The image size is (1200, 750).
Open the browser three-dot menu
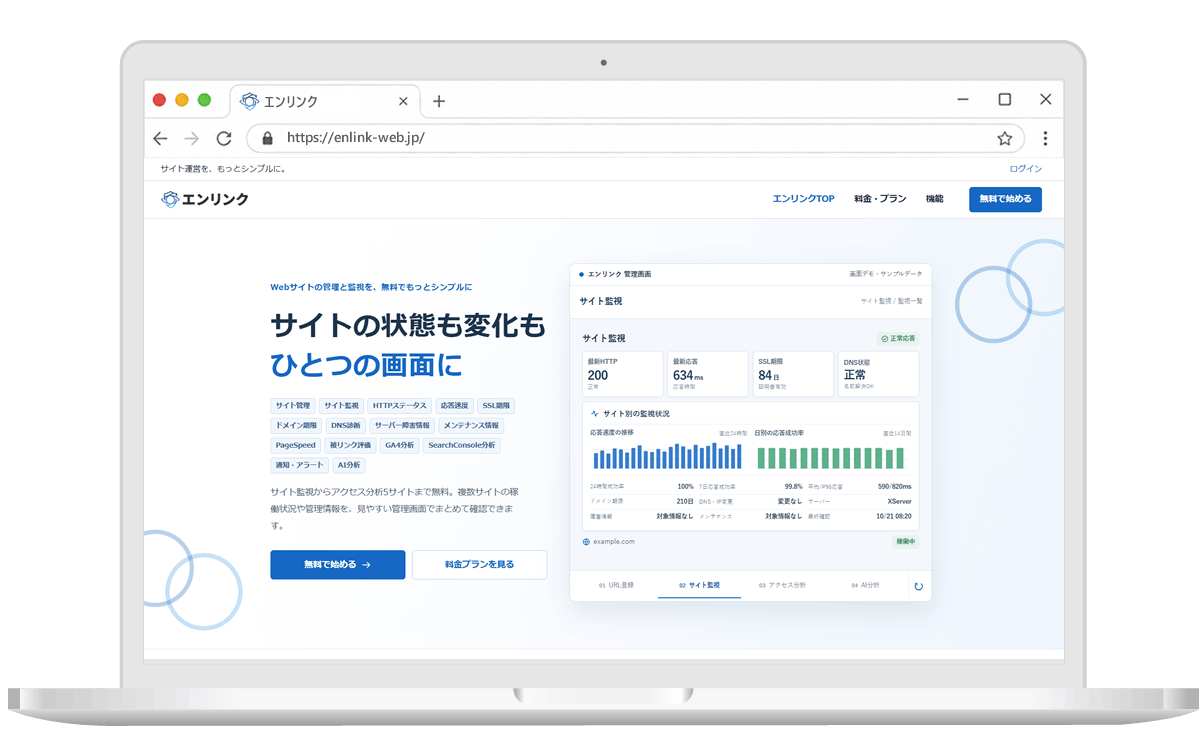click(1045, 138)
